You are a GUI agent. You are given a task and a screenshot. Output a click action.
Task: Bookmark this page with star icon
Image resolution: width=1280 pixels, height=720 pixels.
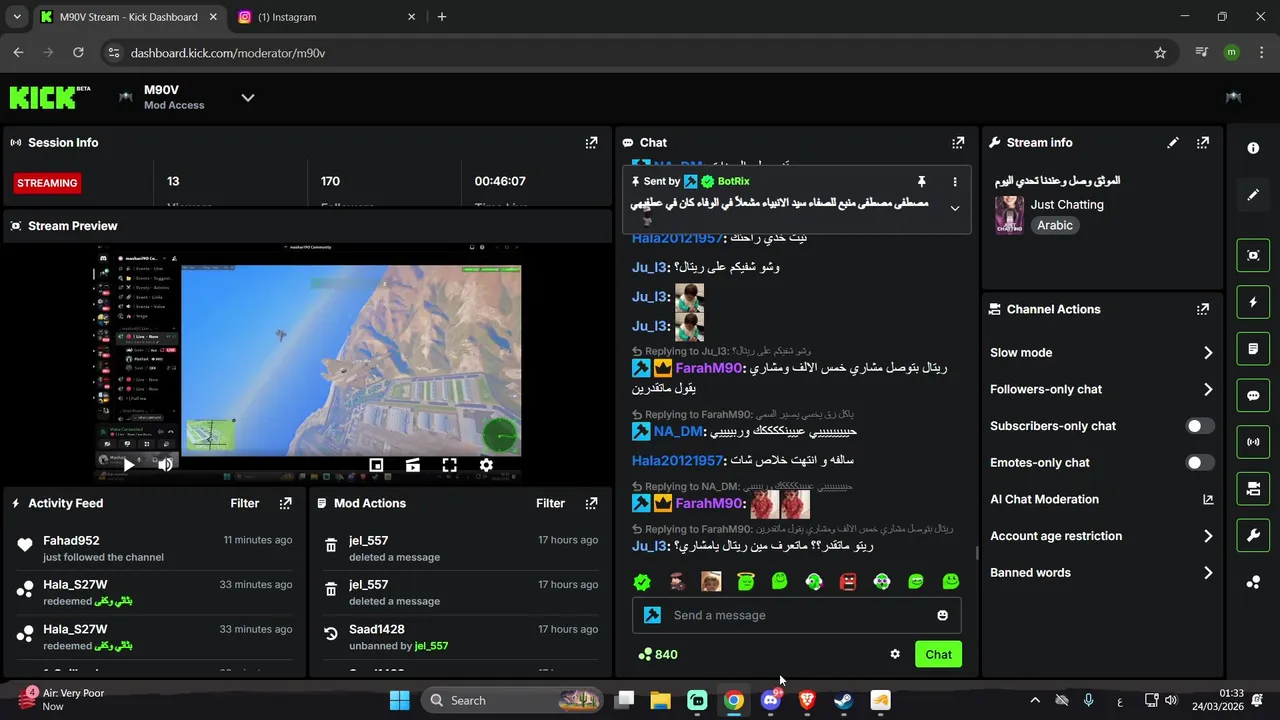tap(1160, 53)
